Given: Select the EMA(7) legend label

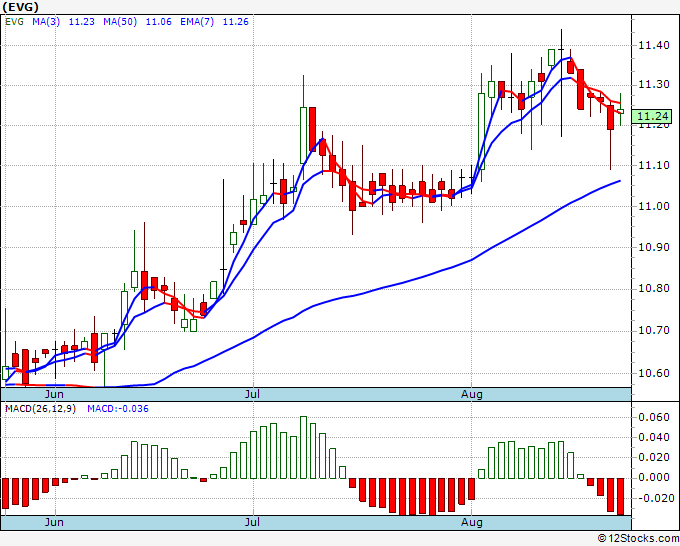Looking at the screenshot, I should click(x=197, y=22).
